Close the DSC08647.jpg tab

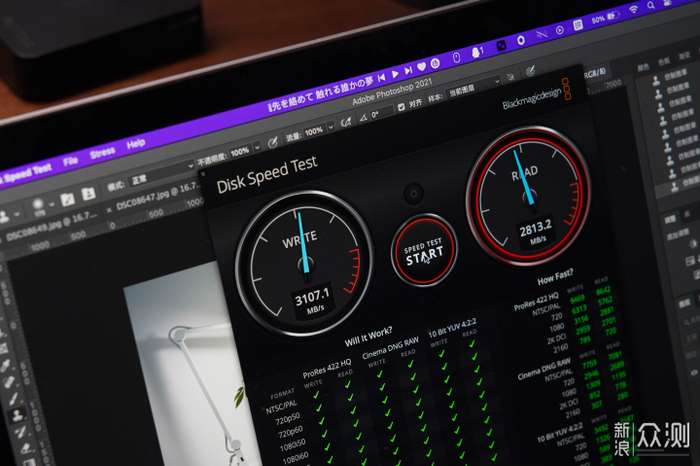(x=109, y=210)
